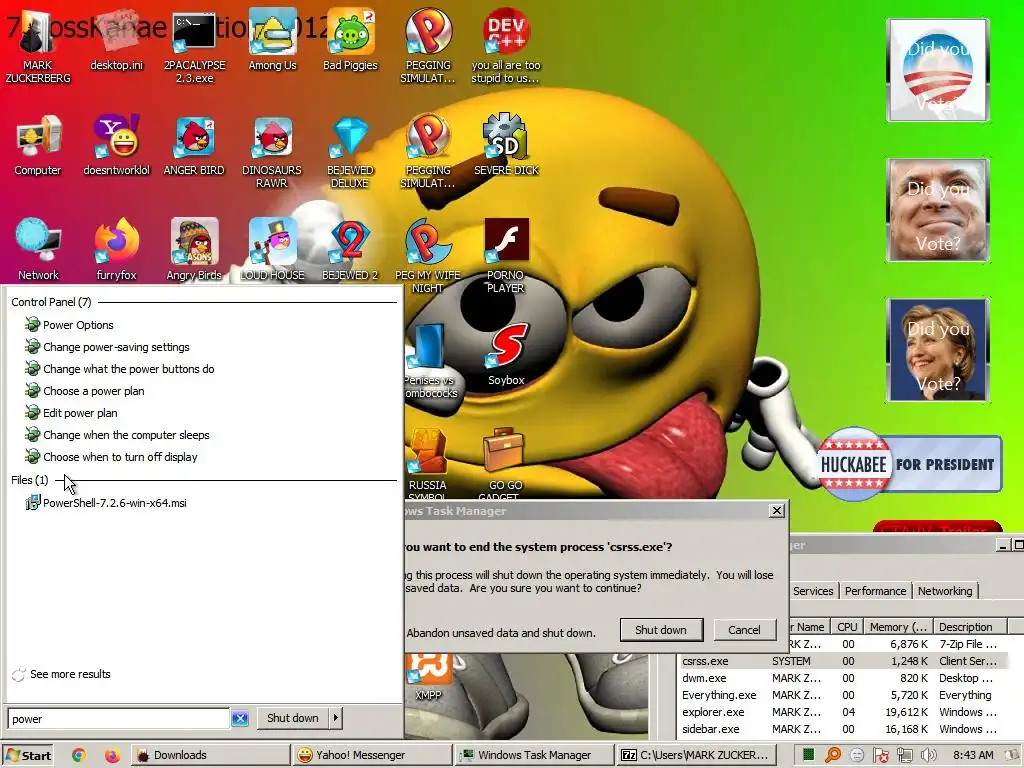
Task: Open Power Options search result
Action: (78, 325)
